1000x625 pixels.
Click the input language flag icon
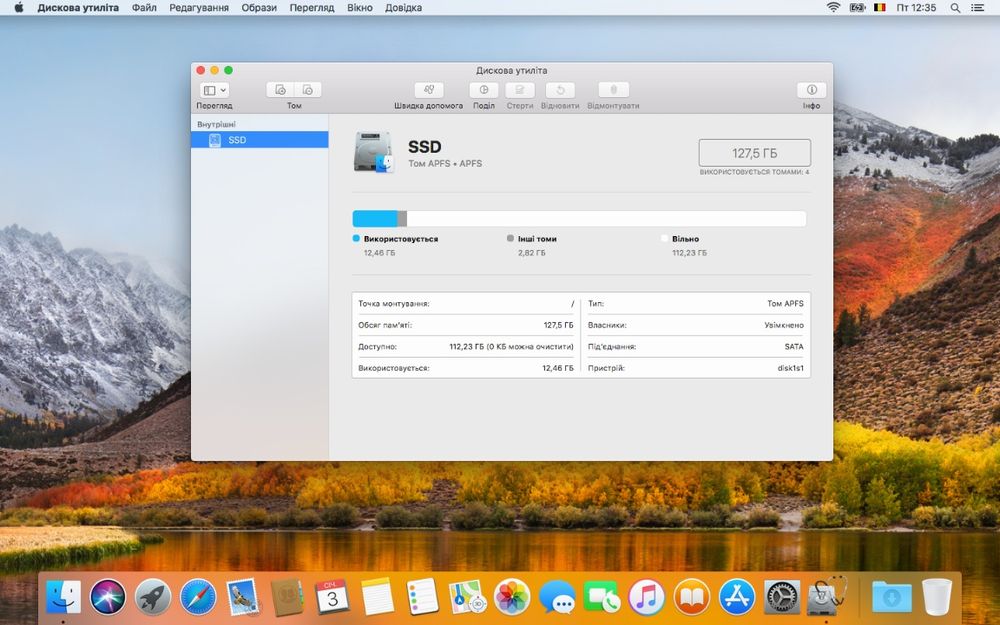[x=880, y=8]
